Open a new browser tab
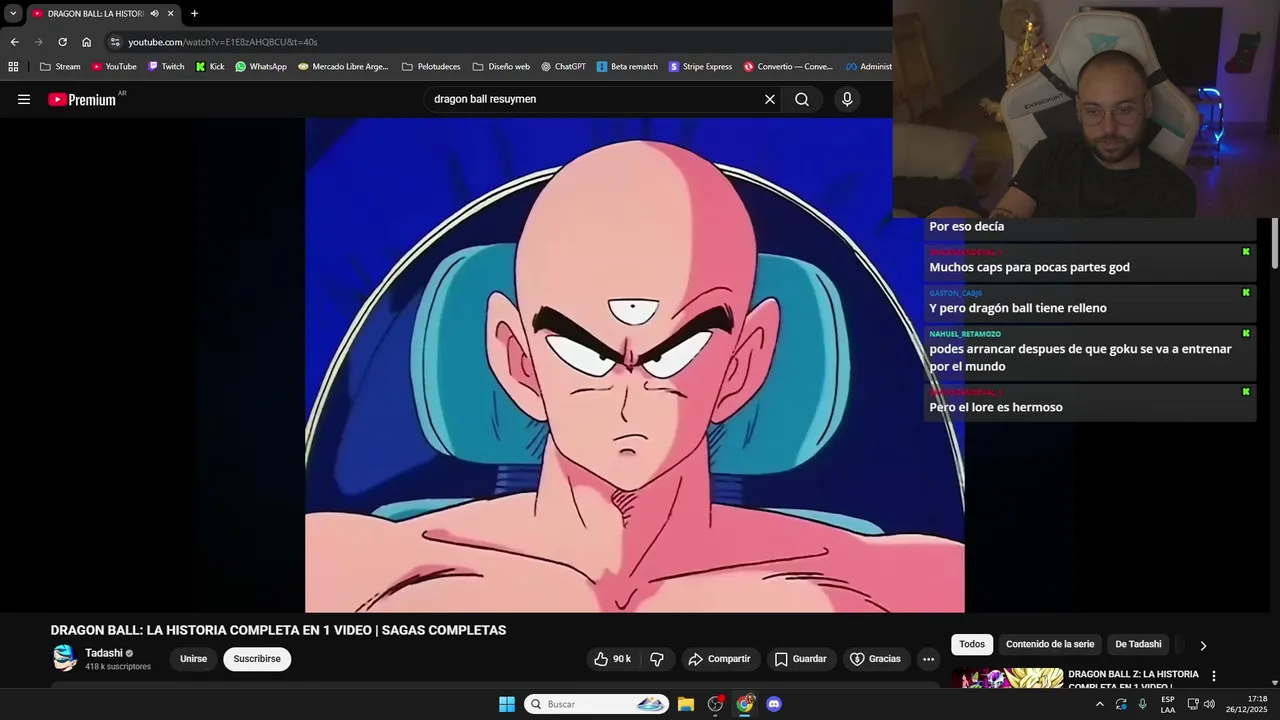Screen dimensions: 1280x720 pyautogui.click(x=194, y=13)
